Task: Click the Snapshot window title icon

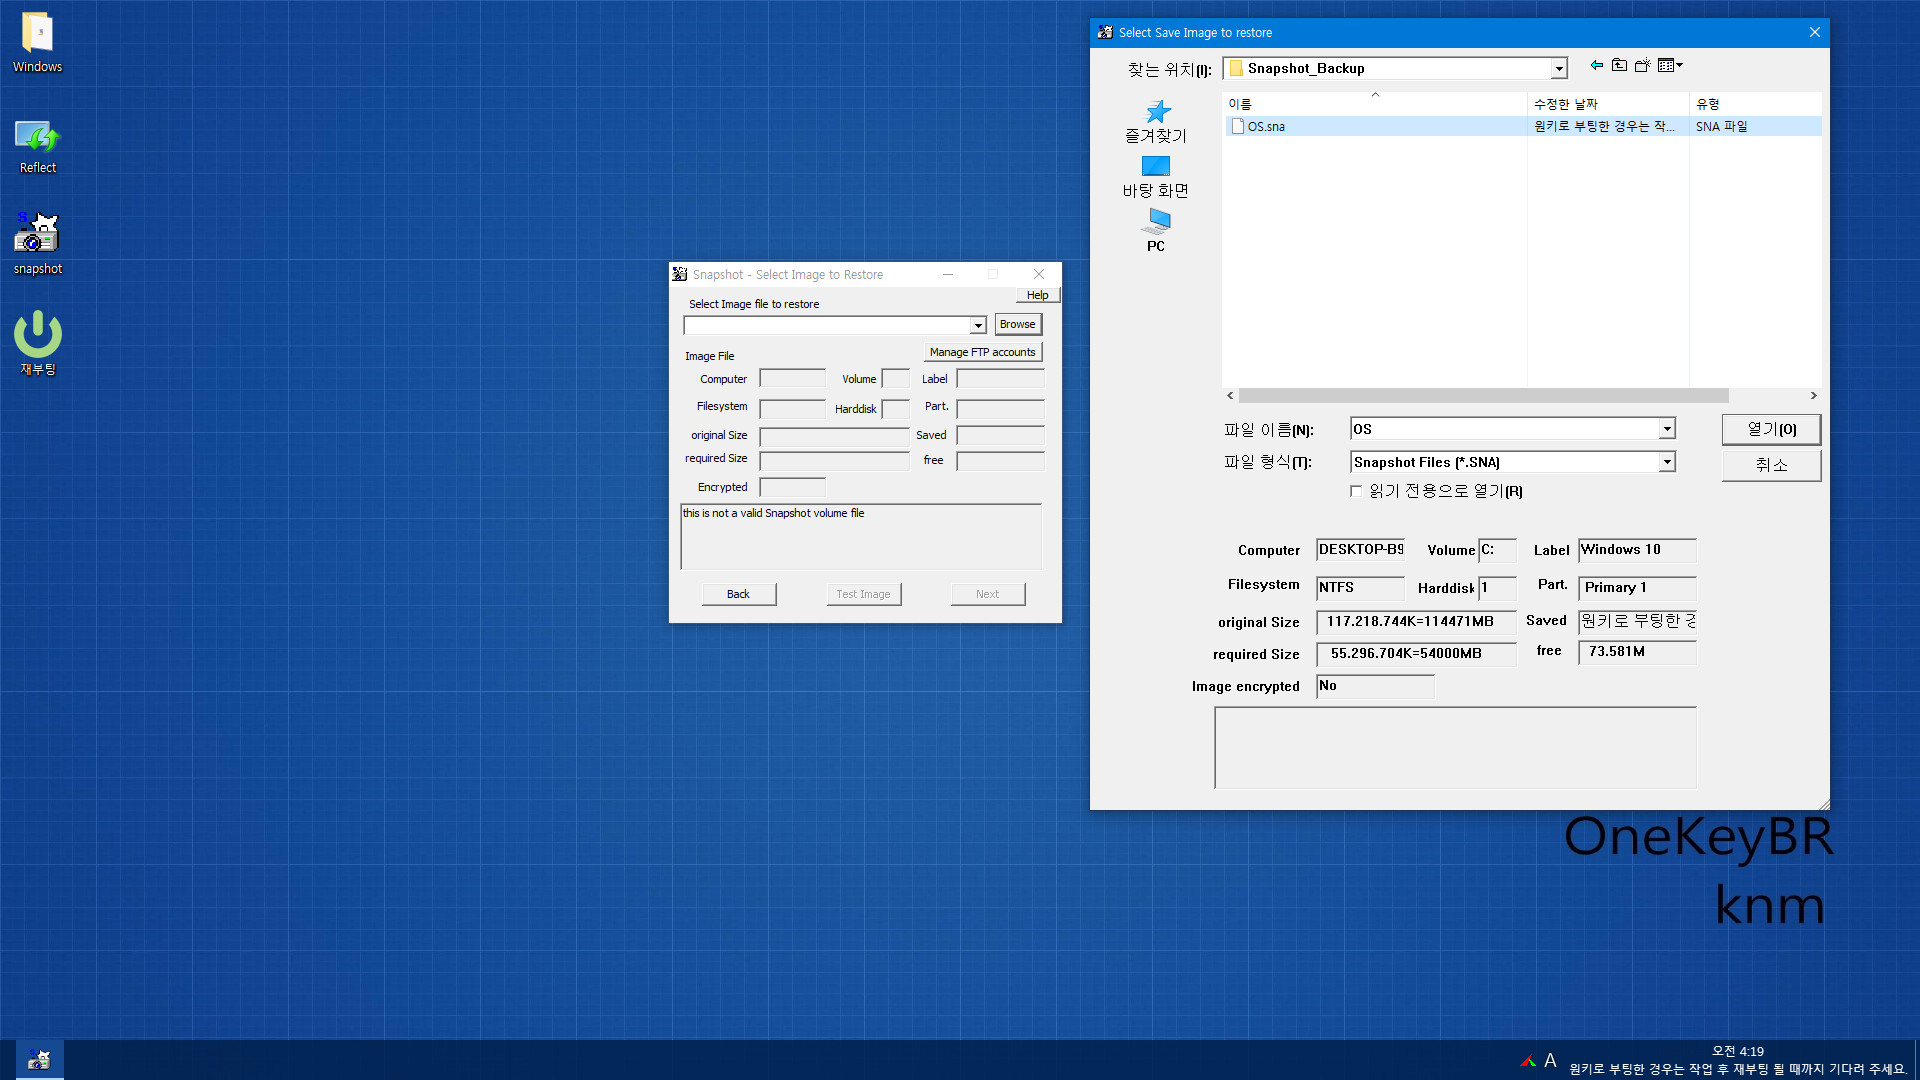Action: pyautogui.click(x=680, y=274)
